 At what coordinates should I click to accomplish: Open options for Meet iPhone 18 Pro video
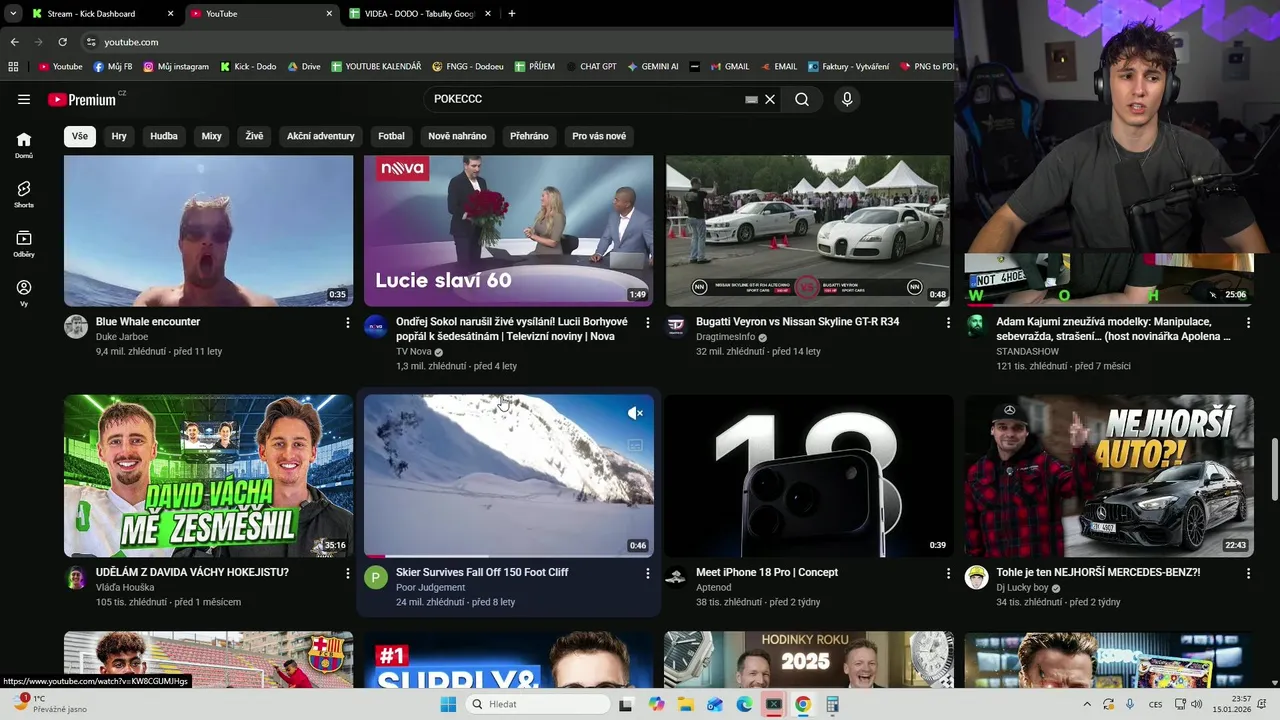click(x=948, y=573)
